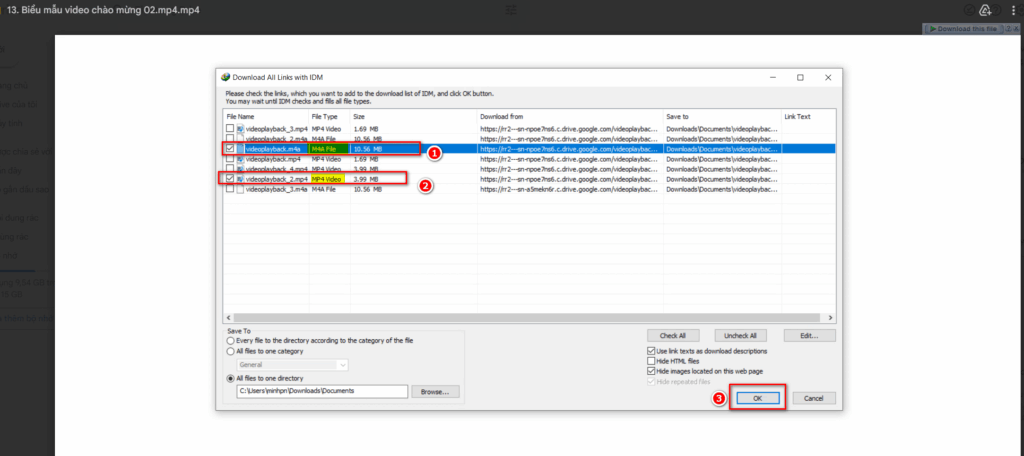The height and width of the screenshot is (456, 1024).
Task: Click the Download this file IDM button
Action: click(963, 29)
